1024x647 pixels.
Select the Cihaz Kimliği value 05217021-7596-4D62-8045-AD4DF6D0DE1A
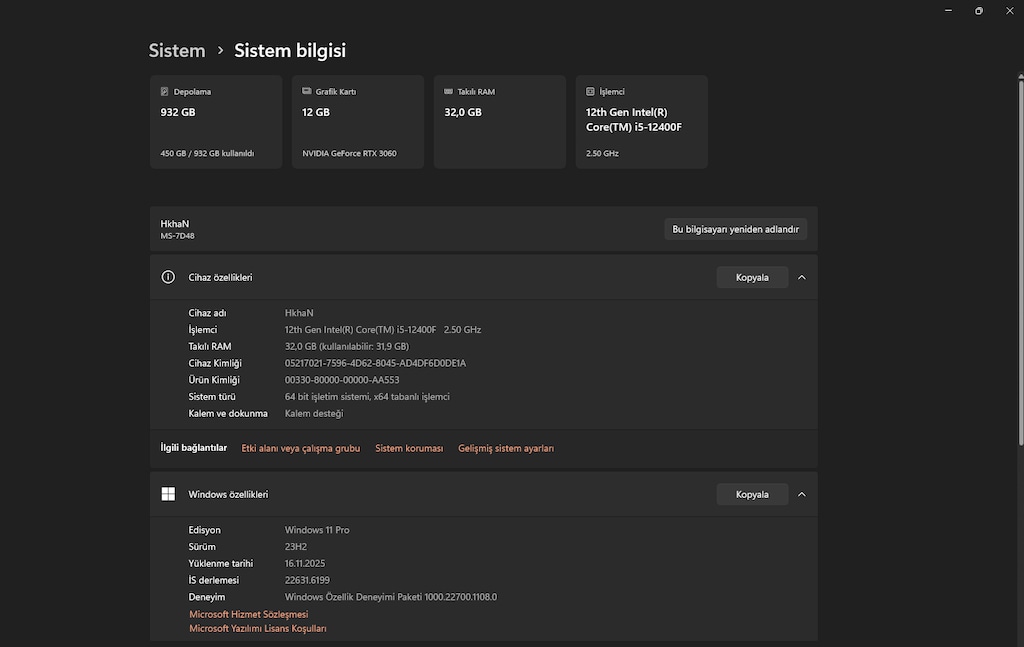[375, 363]
